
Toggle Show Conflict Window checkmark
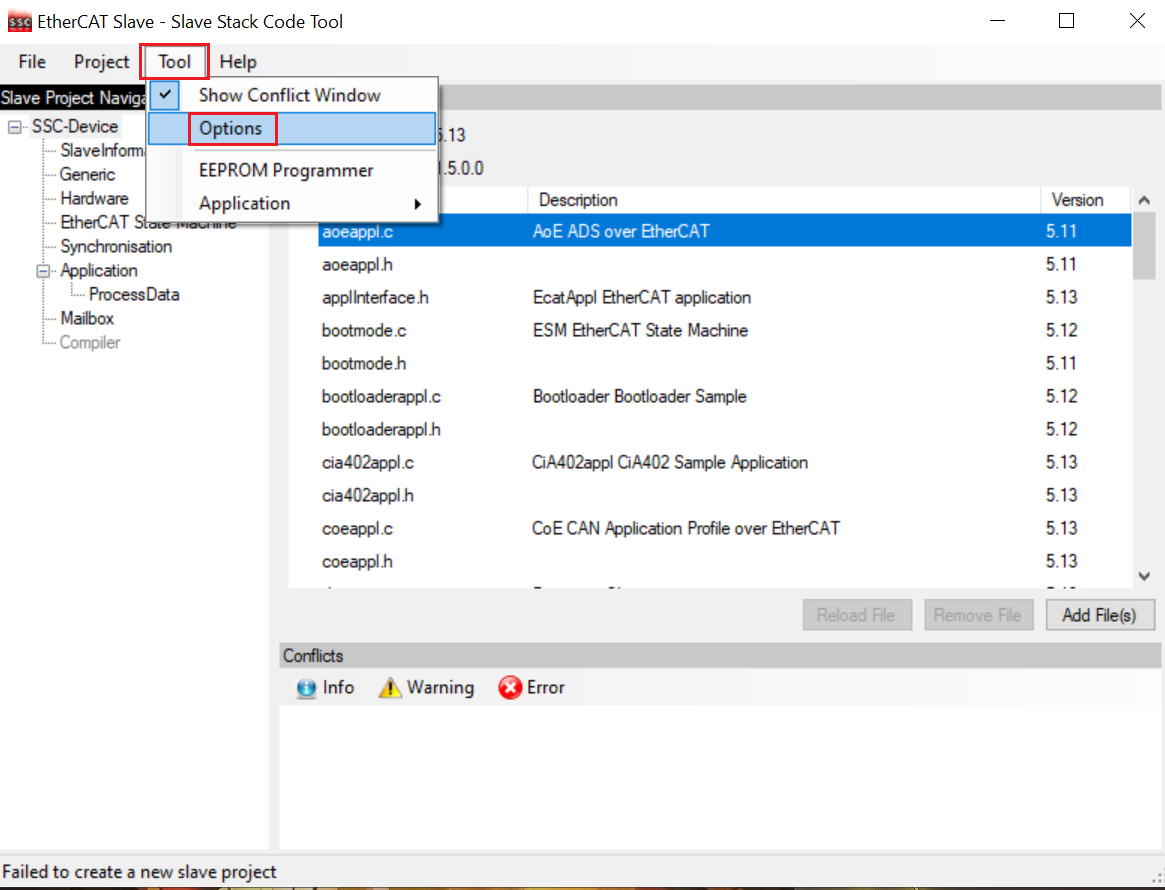[x=167, y=95]
